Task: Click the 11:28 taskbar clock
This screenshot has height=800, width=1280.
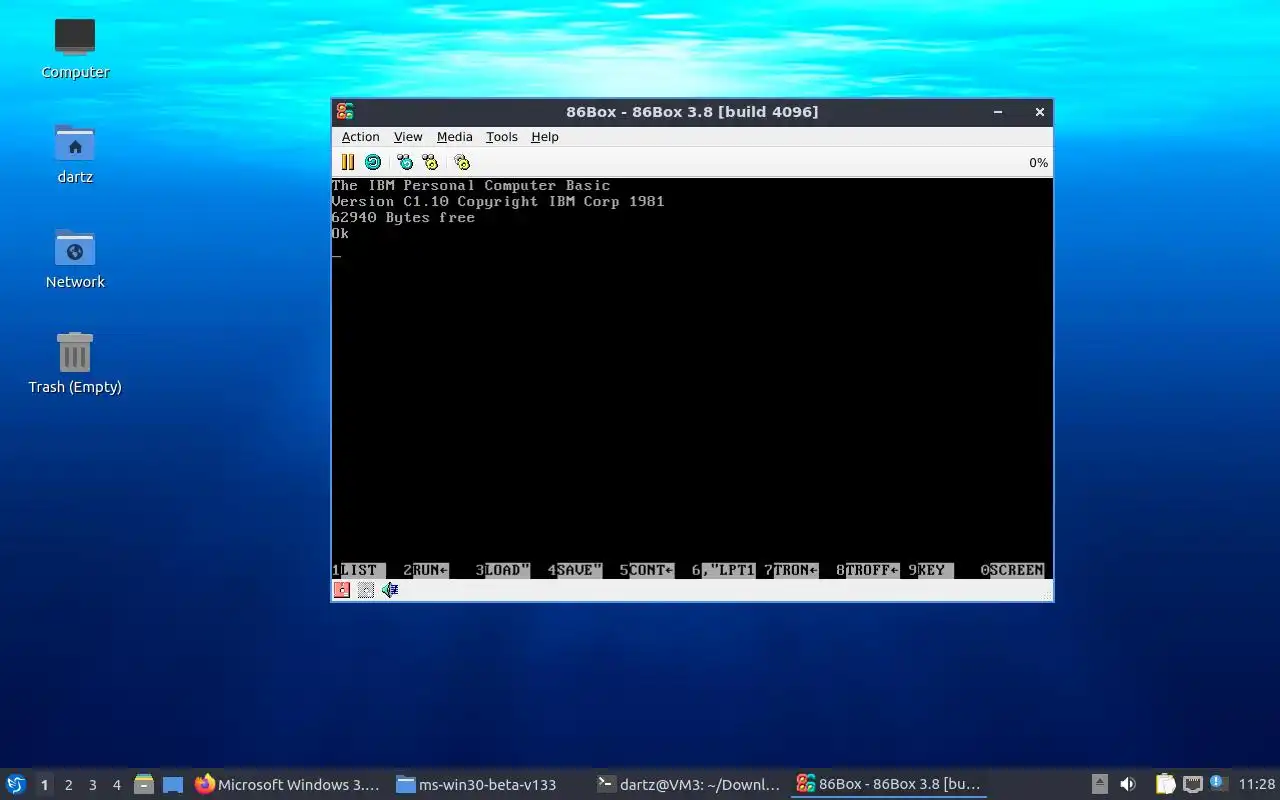Action: pos(1257,785)
